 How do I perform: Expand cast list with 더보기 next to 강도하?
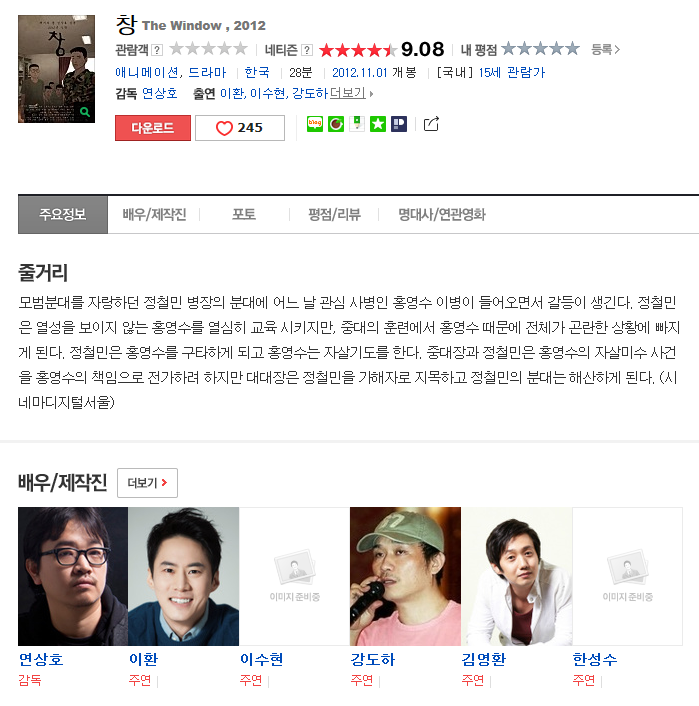[351, 93]
